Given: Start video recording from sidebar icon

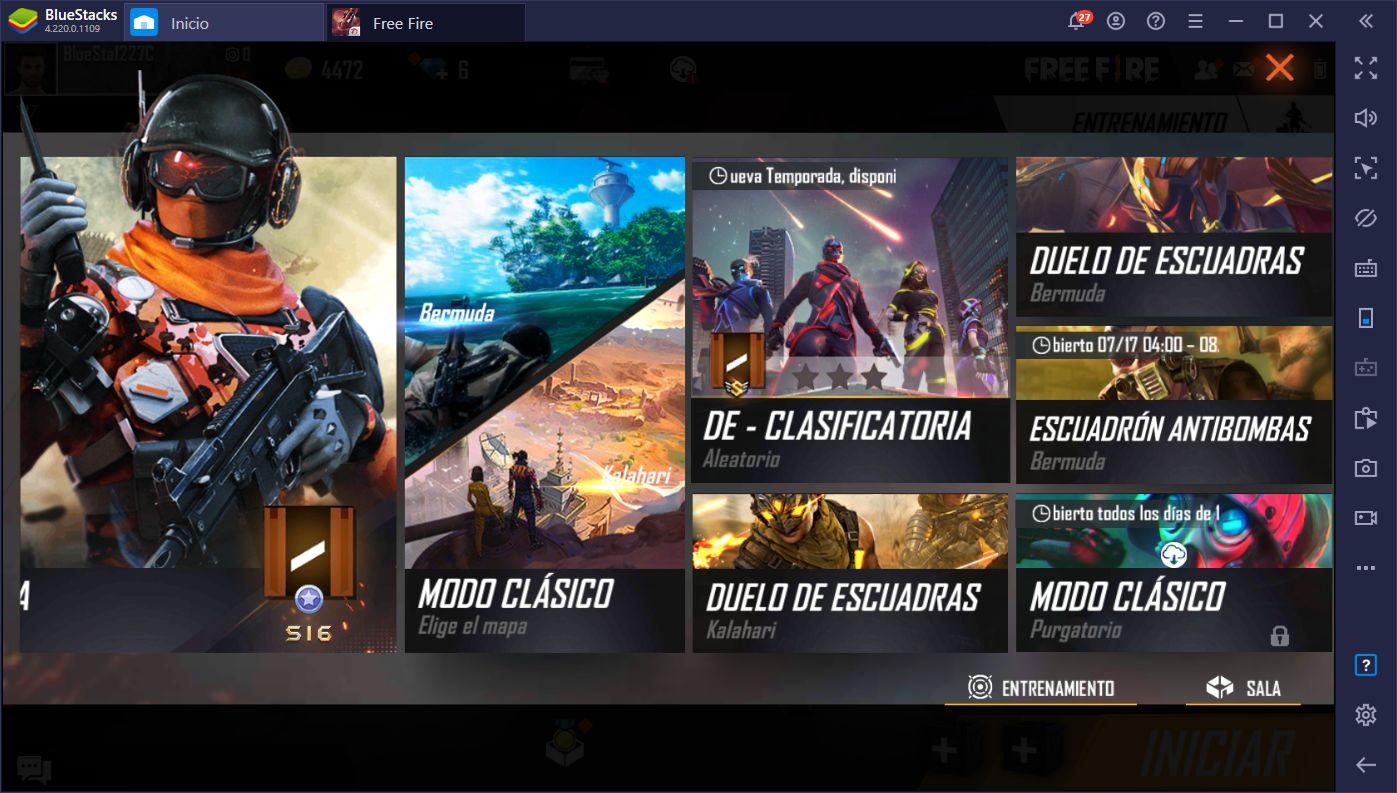Looking at the screenshot, I should pos(1365,518).
